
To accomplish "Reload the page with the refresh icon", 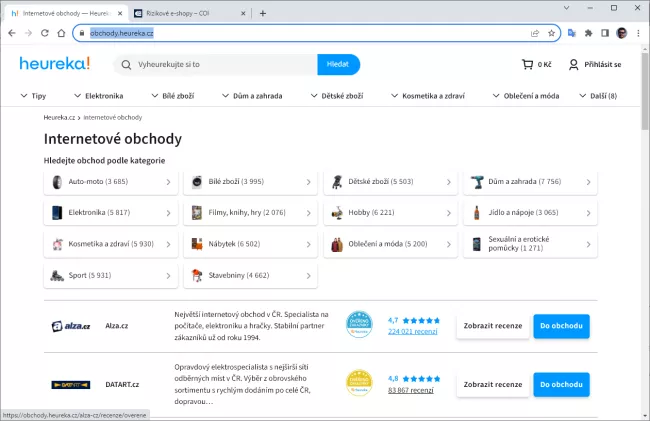I will point(46,33).
